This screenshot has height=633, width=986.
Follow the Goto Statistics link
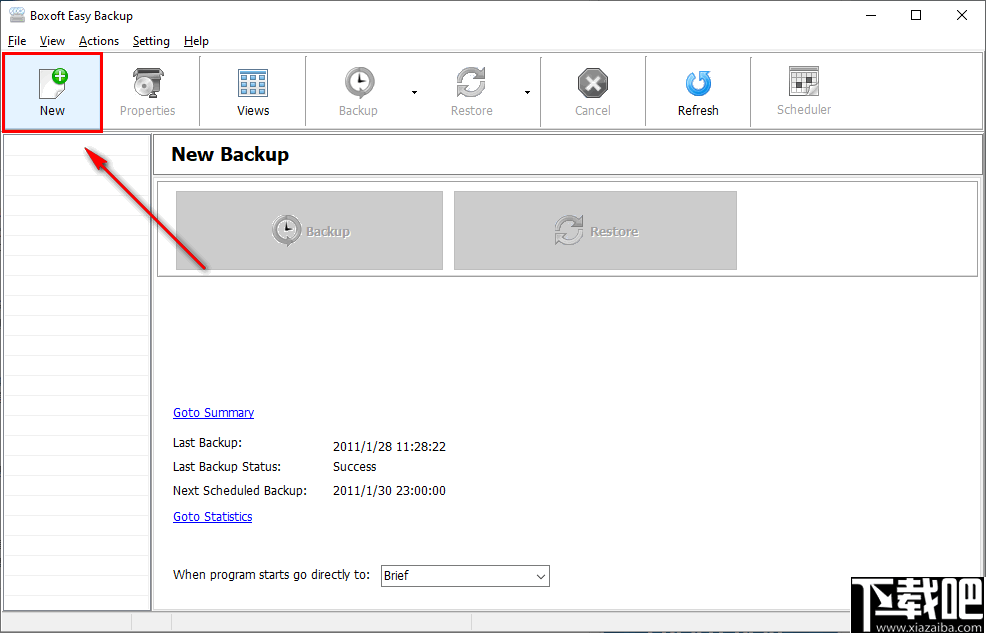[212, 516]
